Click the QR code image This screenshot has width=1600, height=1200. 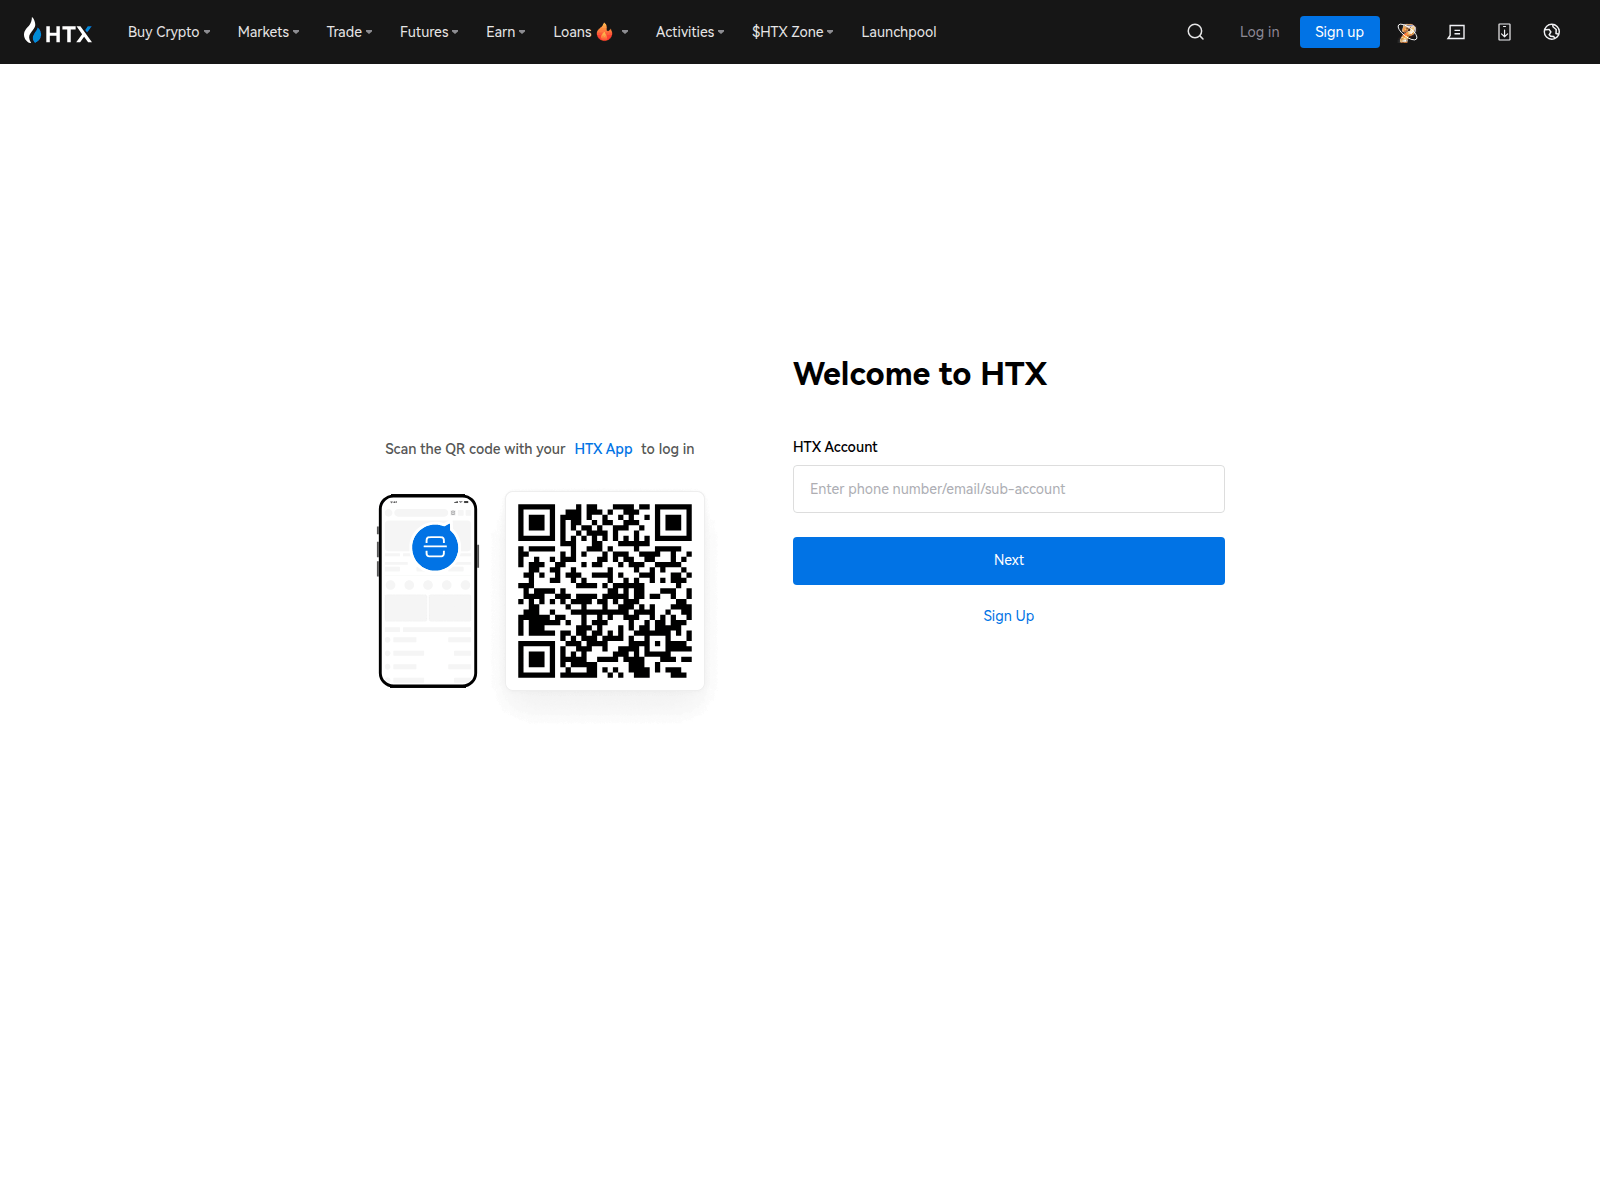pos(605,591)
